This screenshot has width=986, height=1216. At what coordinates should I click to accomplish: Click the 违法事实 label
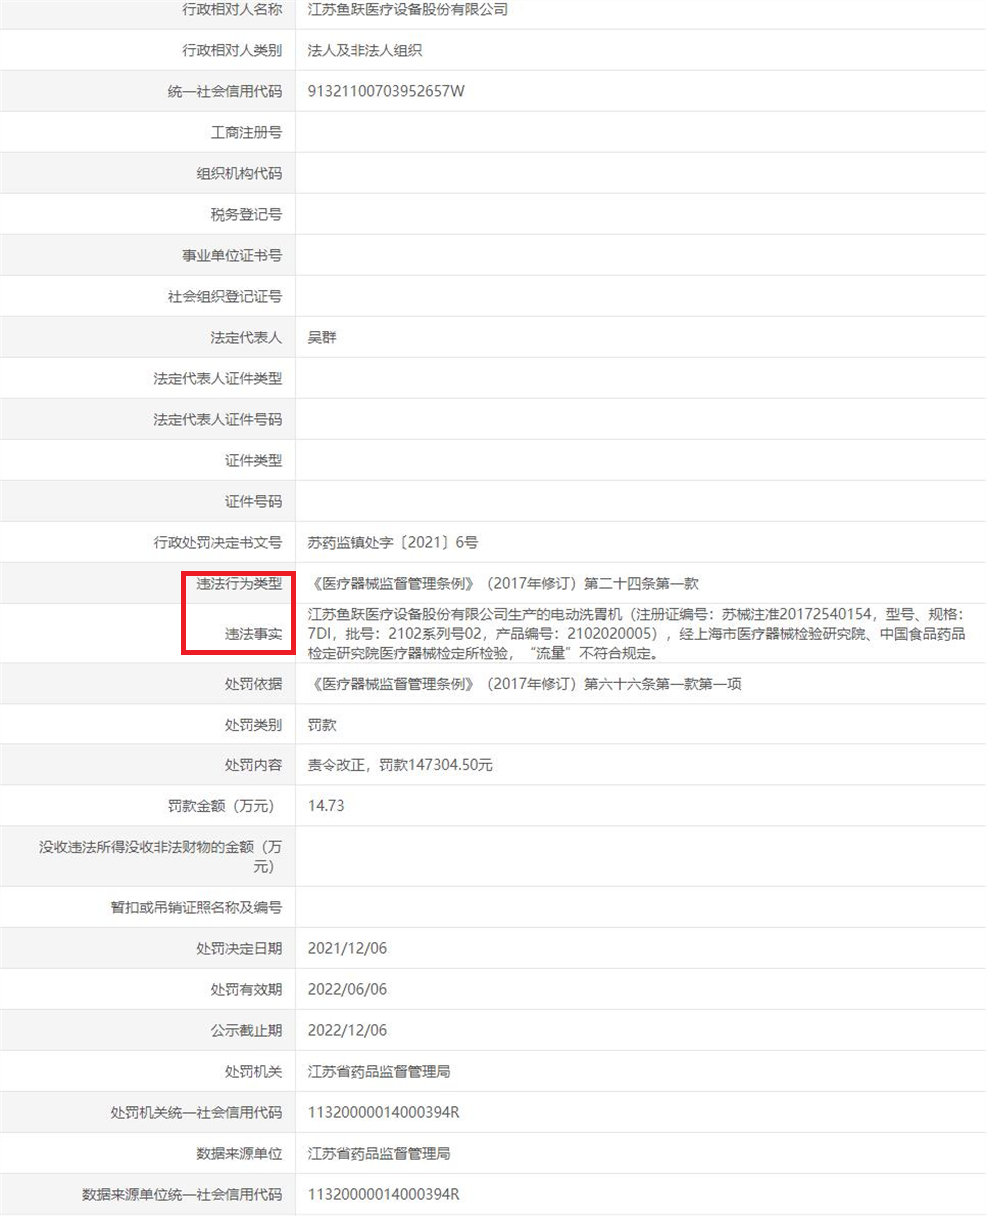coord(253,634)
